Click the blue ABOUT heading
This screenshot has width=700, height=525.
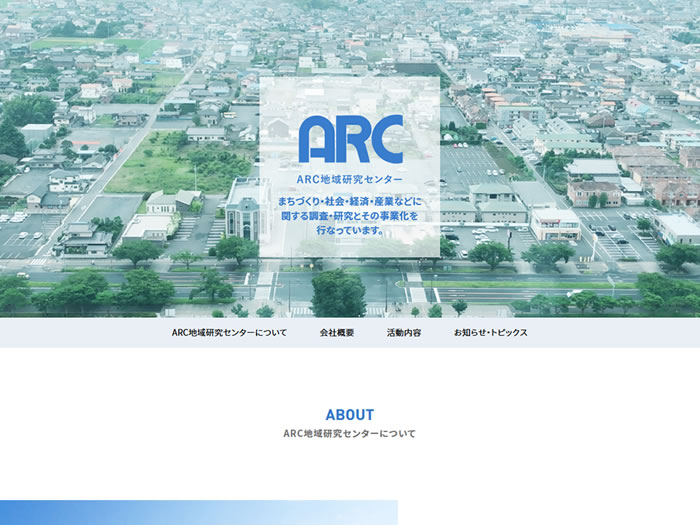pyautogui.click(x=350, y=415)
